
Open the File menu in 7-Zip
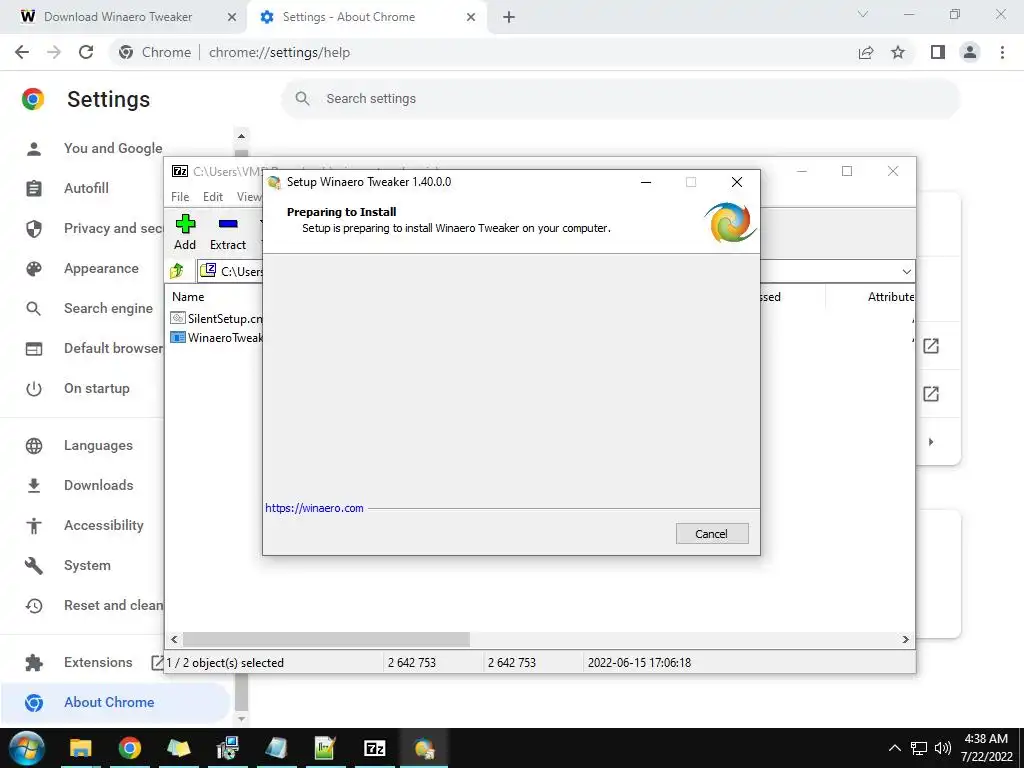coord(180,197)
